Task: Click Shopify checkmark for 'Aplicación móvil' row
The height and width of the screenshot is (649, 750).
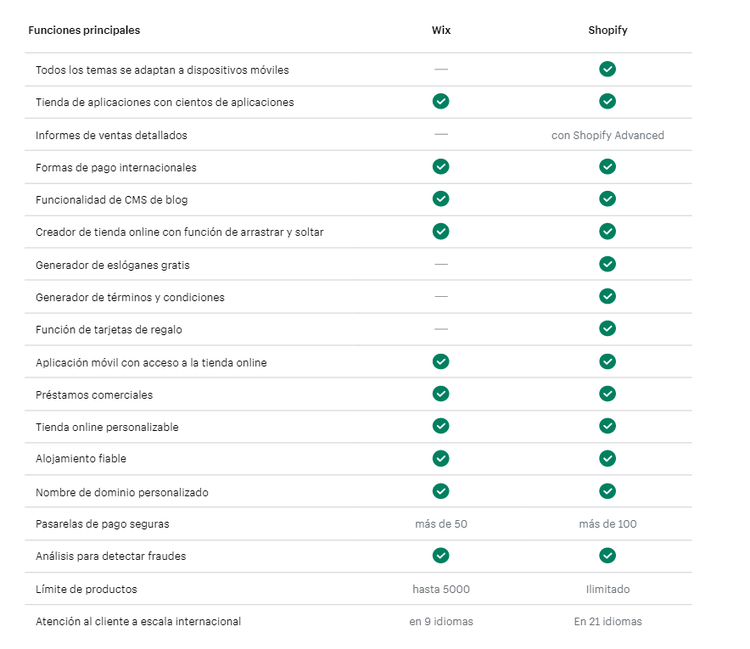Action: point(607,362)
